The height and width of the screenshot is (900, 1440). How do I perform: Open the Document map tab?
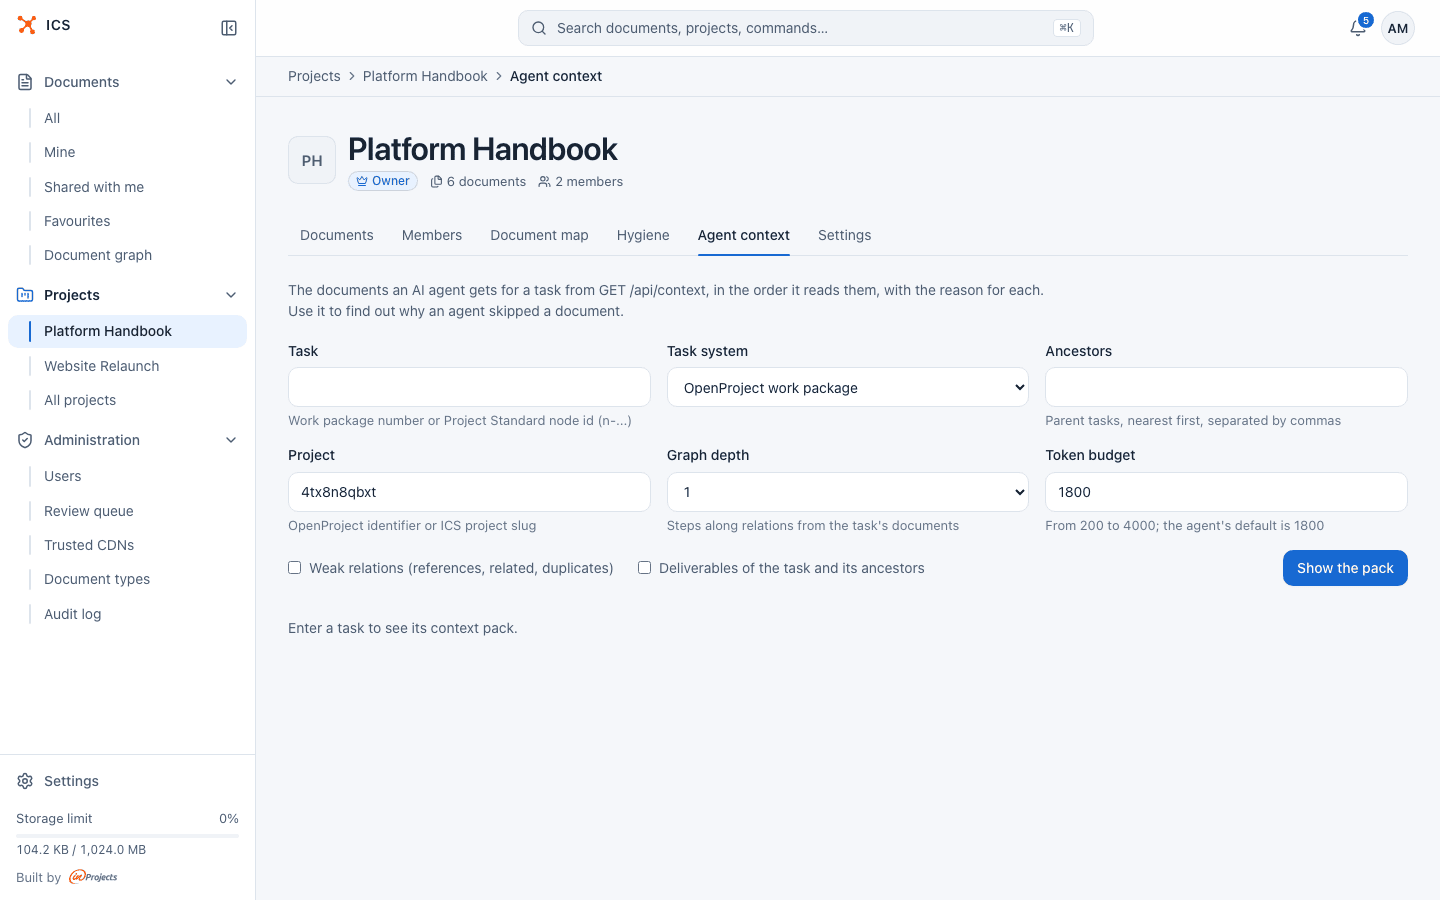coord(539,235)
